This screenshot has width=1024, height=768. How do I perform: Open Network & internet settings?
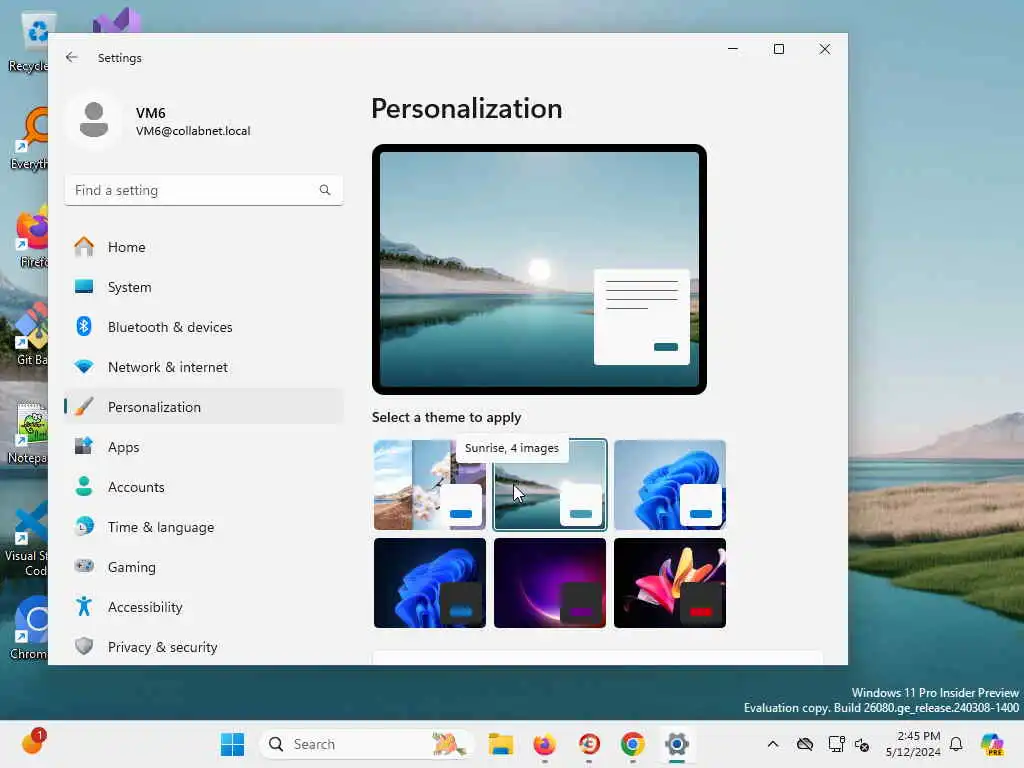(x=204, y=367)
